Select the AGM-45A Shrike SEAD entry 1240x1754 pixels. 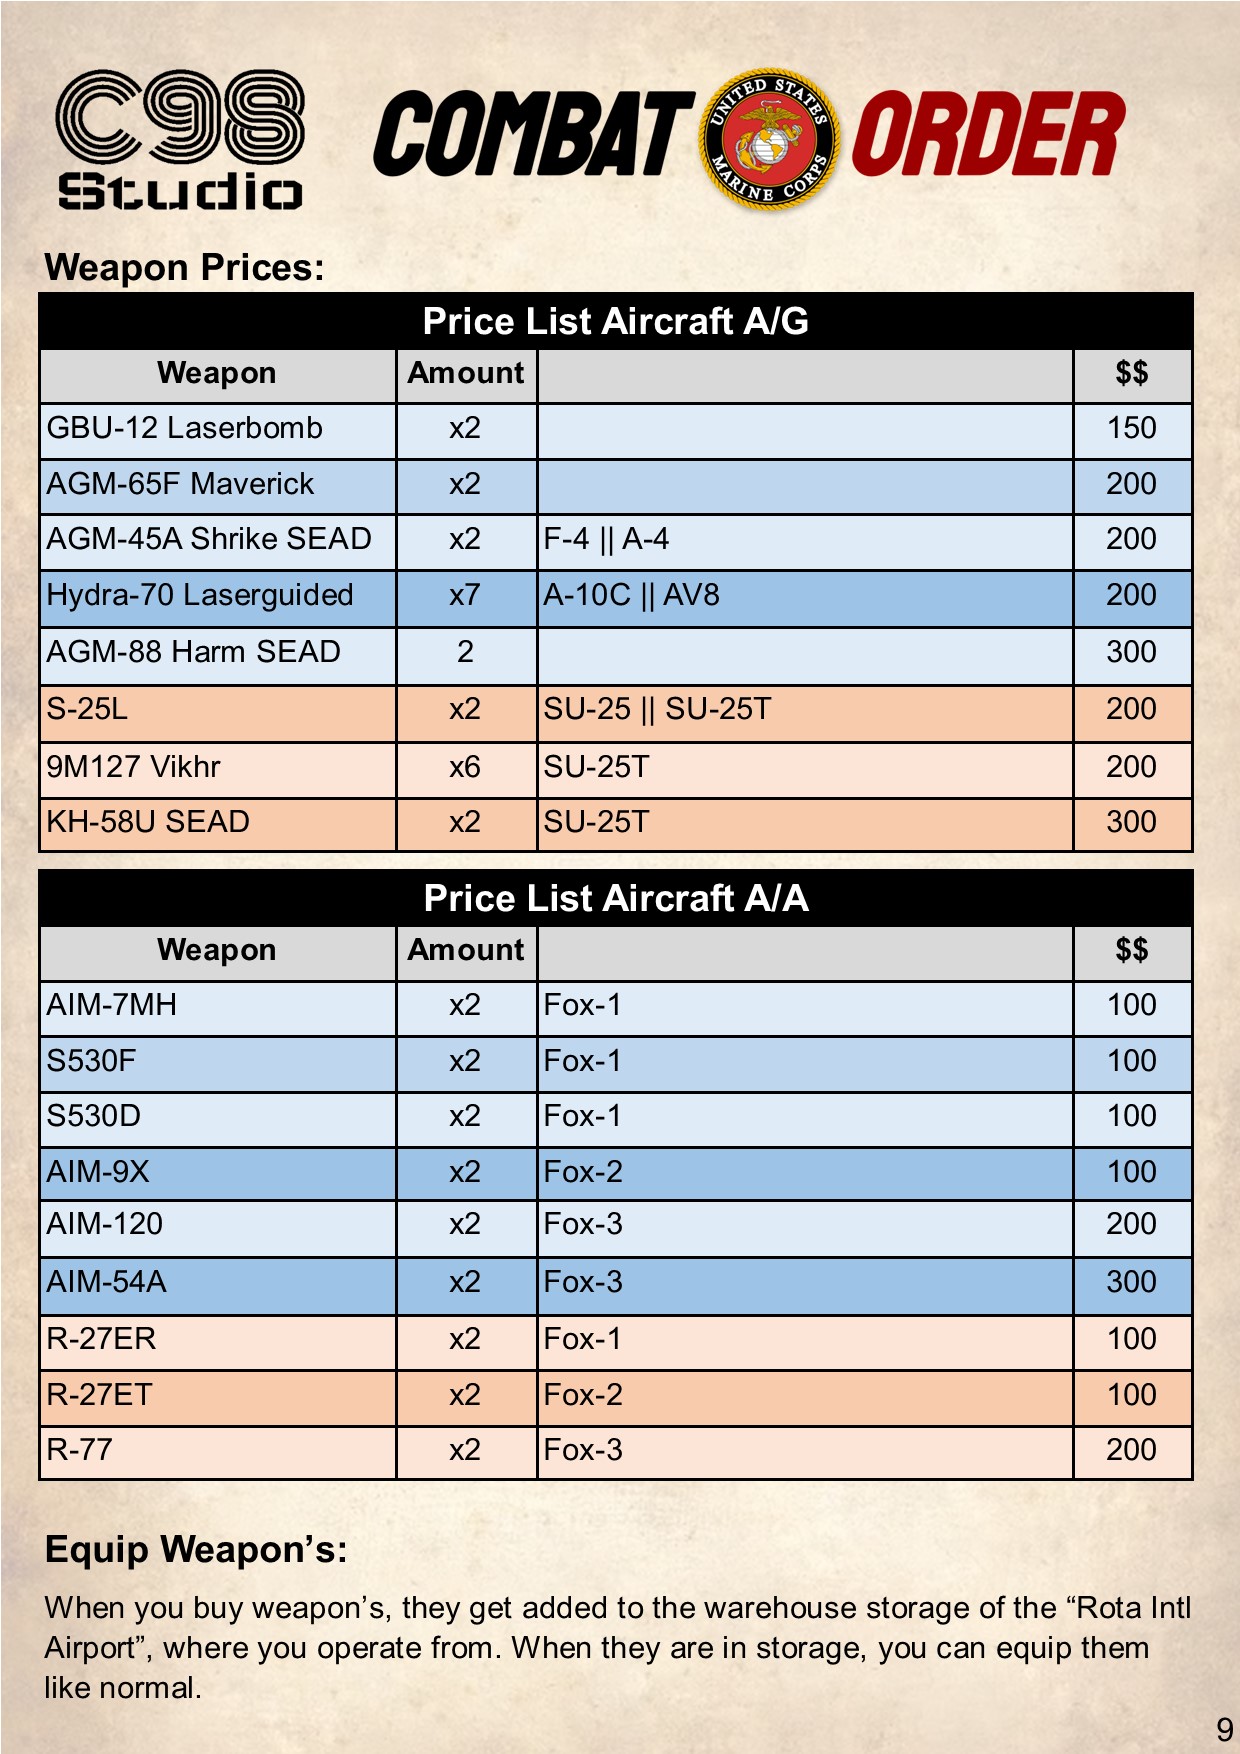coord(209,539)
